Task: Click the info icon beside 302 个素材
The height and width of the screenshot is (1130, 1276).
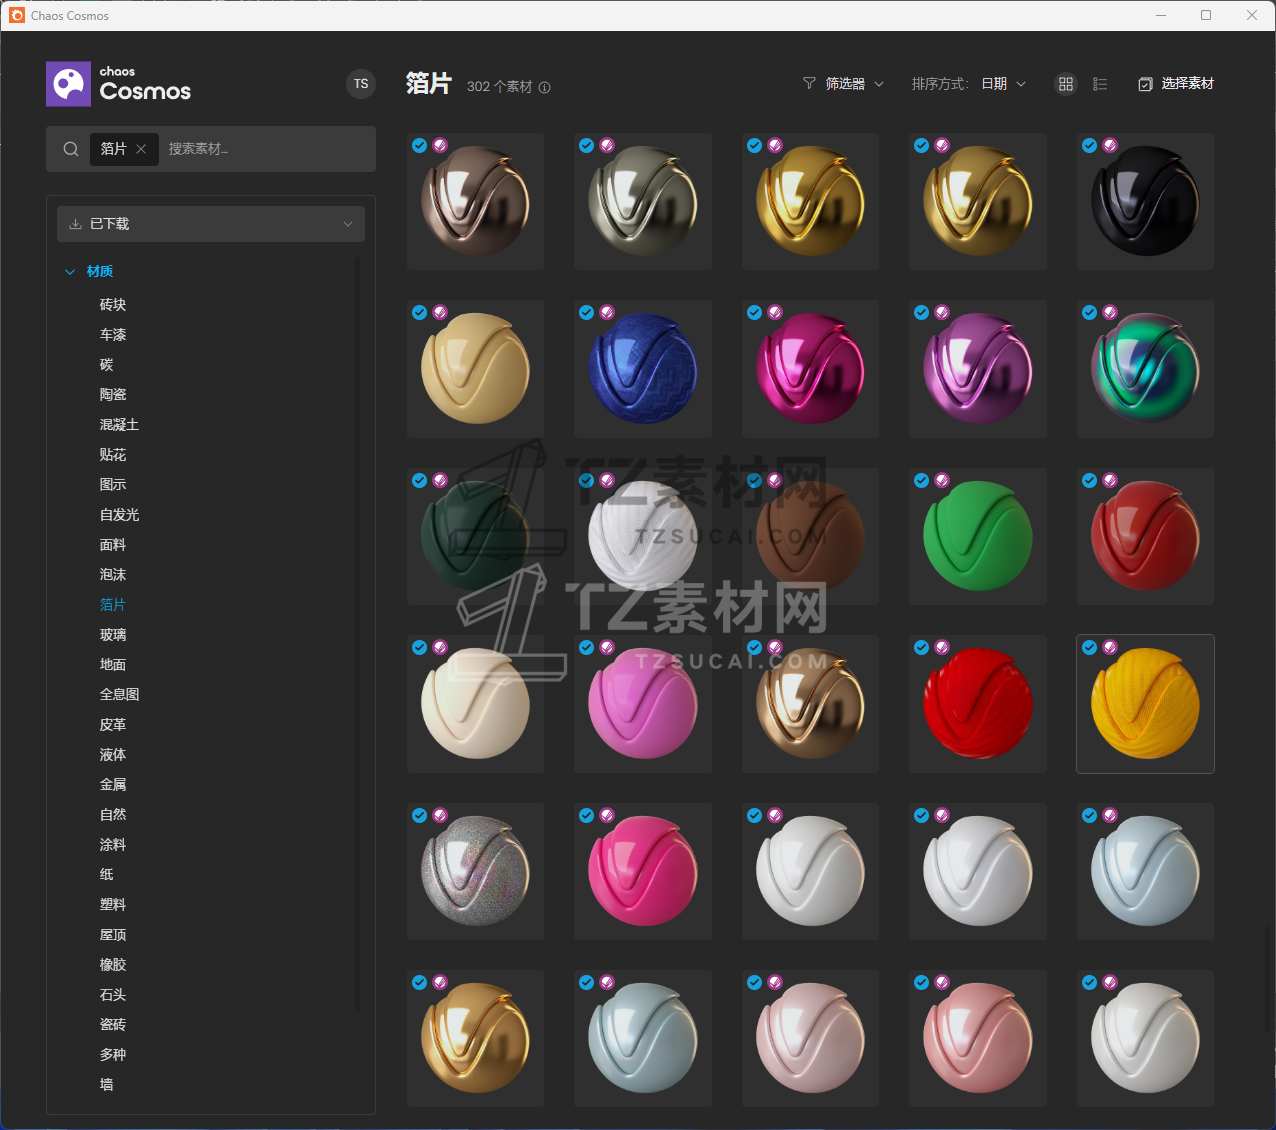Action: point(545,87)
